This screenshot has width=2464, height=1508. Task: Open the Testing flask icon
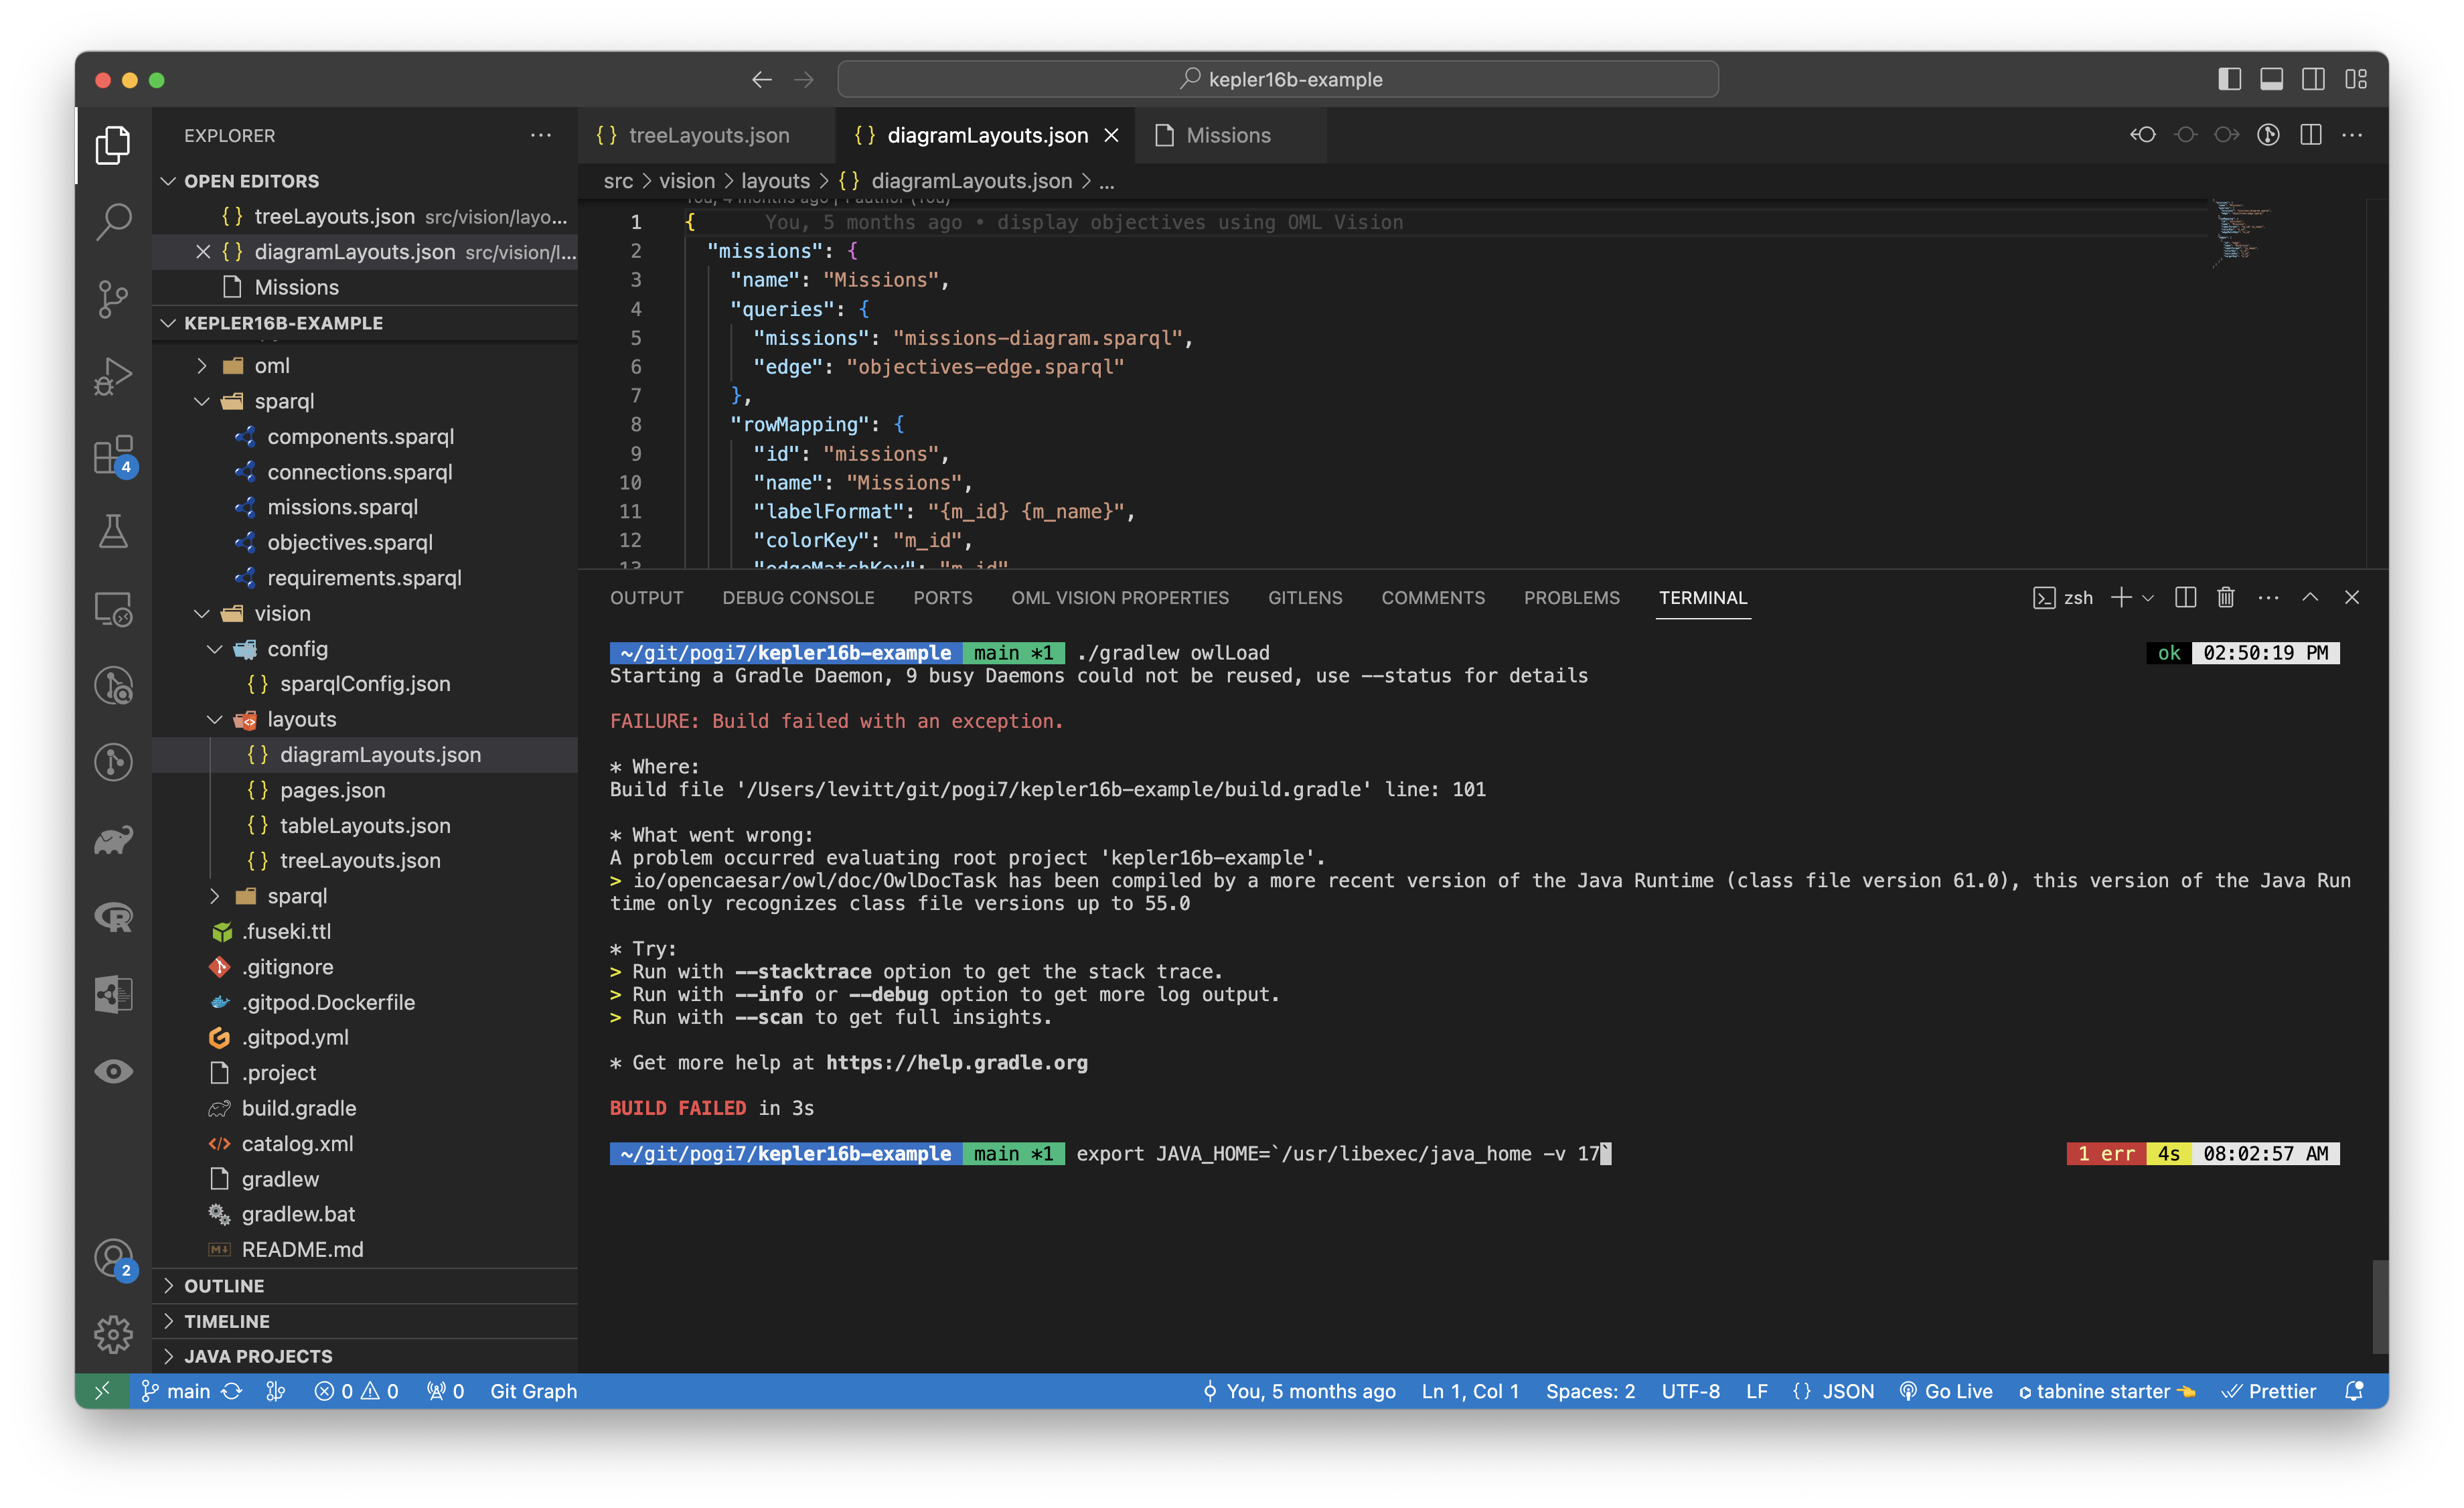(x=113, y=531)
